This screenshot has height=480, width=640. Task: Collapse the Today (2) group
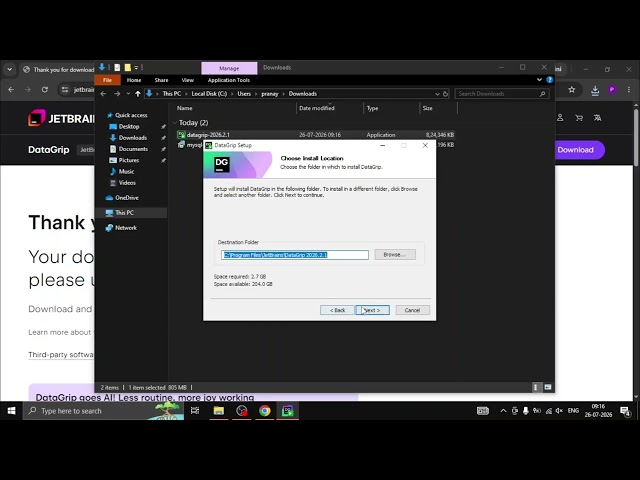(x=174, y=123)
